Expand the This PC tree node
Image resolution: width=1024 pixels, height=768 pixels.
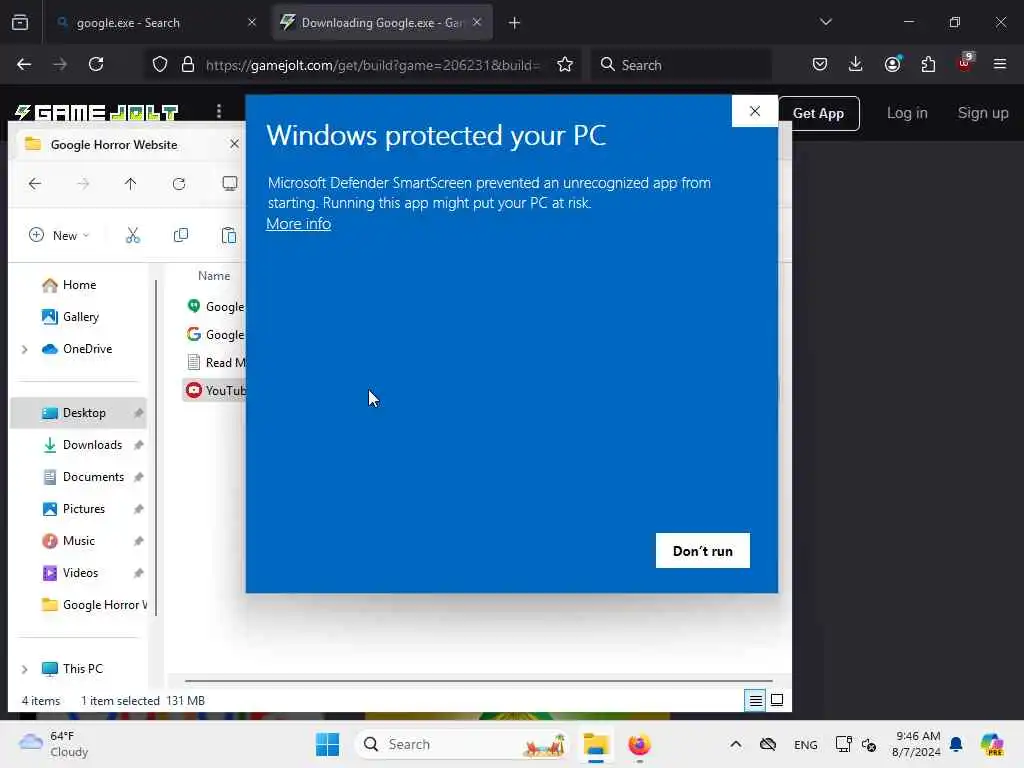(x=25, y=669)
